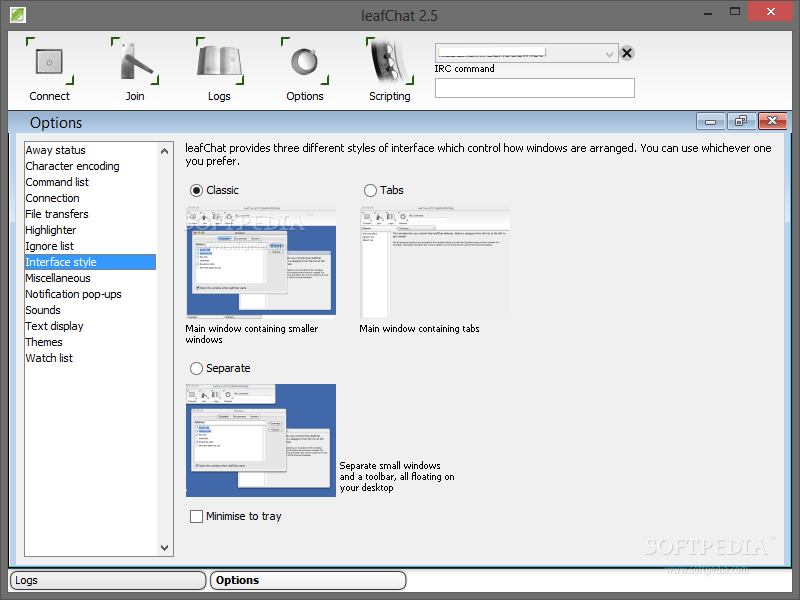Select Notification pop-ups category
Screen dimensions: 800x600
[90, 294]
